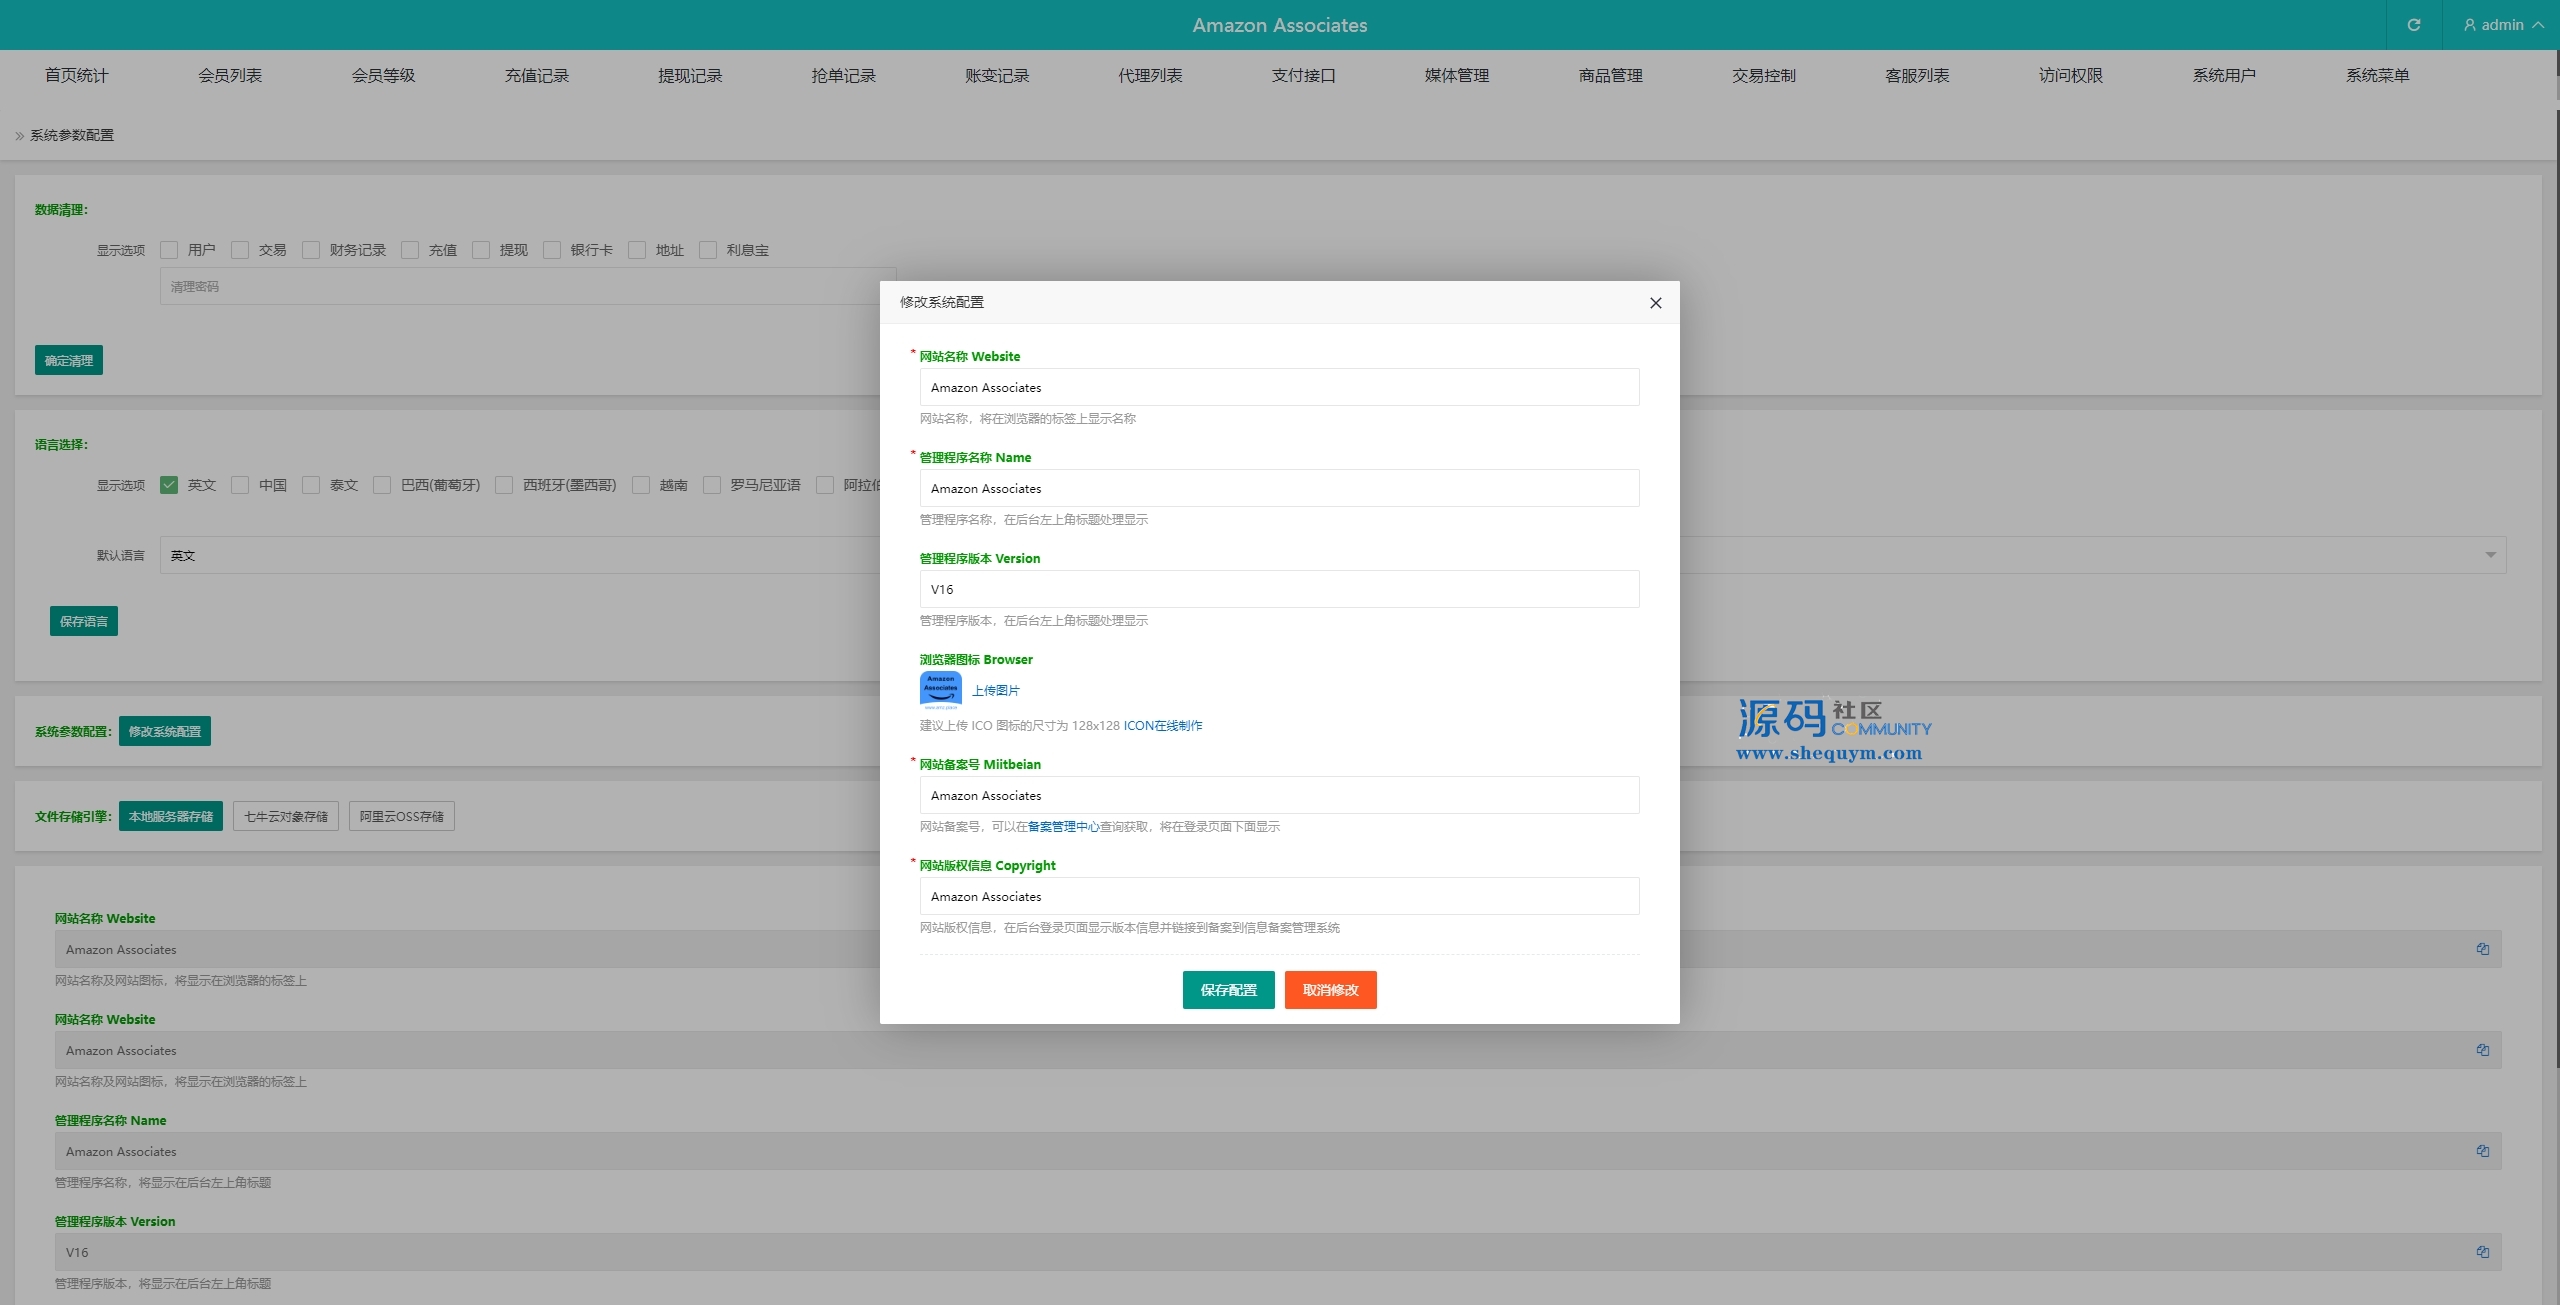Viewport: 2560px width, 1305px height.
Task: Open 系统用户 menu
Action: pyautogui.click(x=2224, y=76)
